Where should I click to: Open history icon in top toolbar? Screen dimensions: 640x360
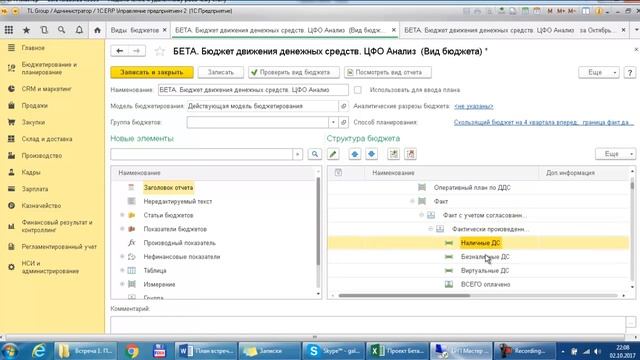(44, 30)
